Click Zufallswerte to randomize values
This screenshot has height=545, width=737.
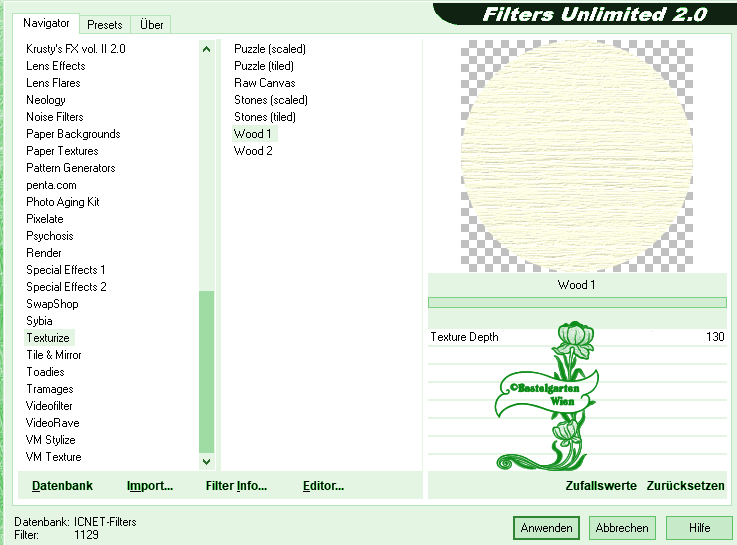coord(601,486)
